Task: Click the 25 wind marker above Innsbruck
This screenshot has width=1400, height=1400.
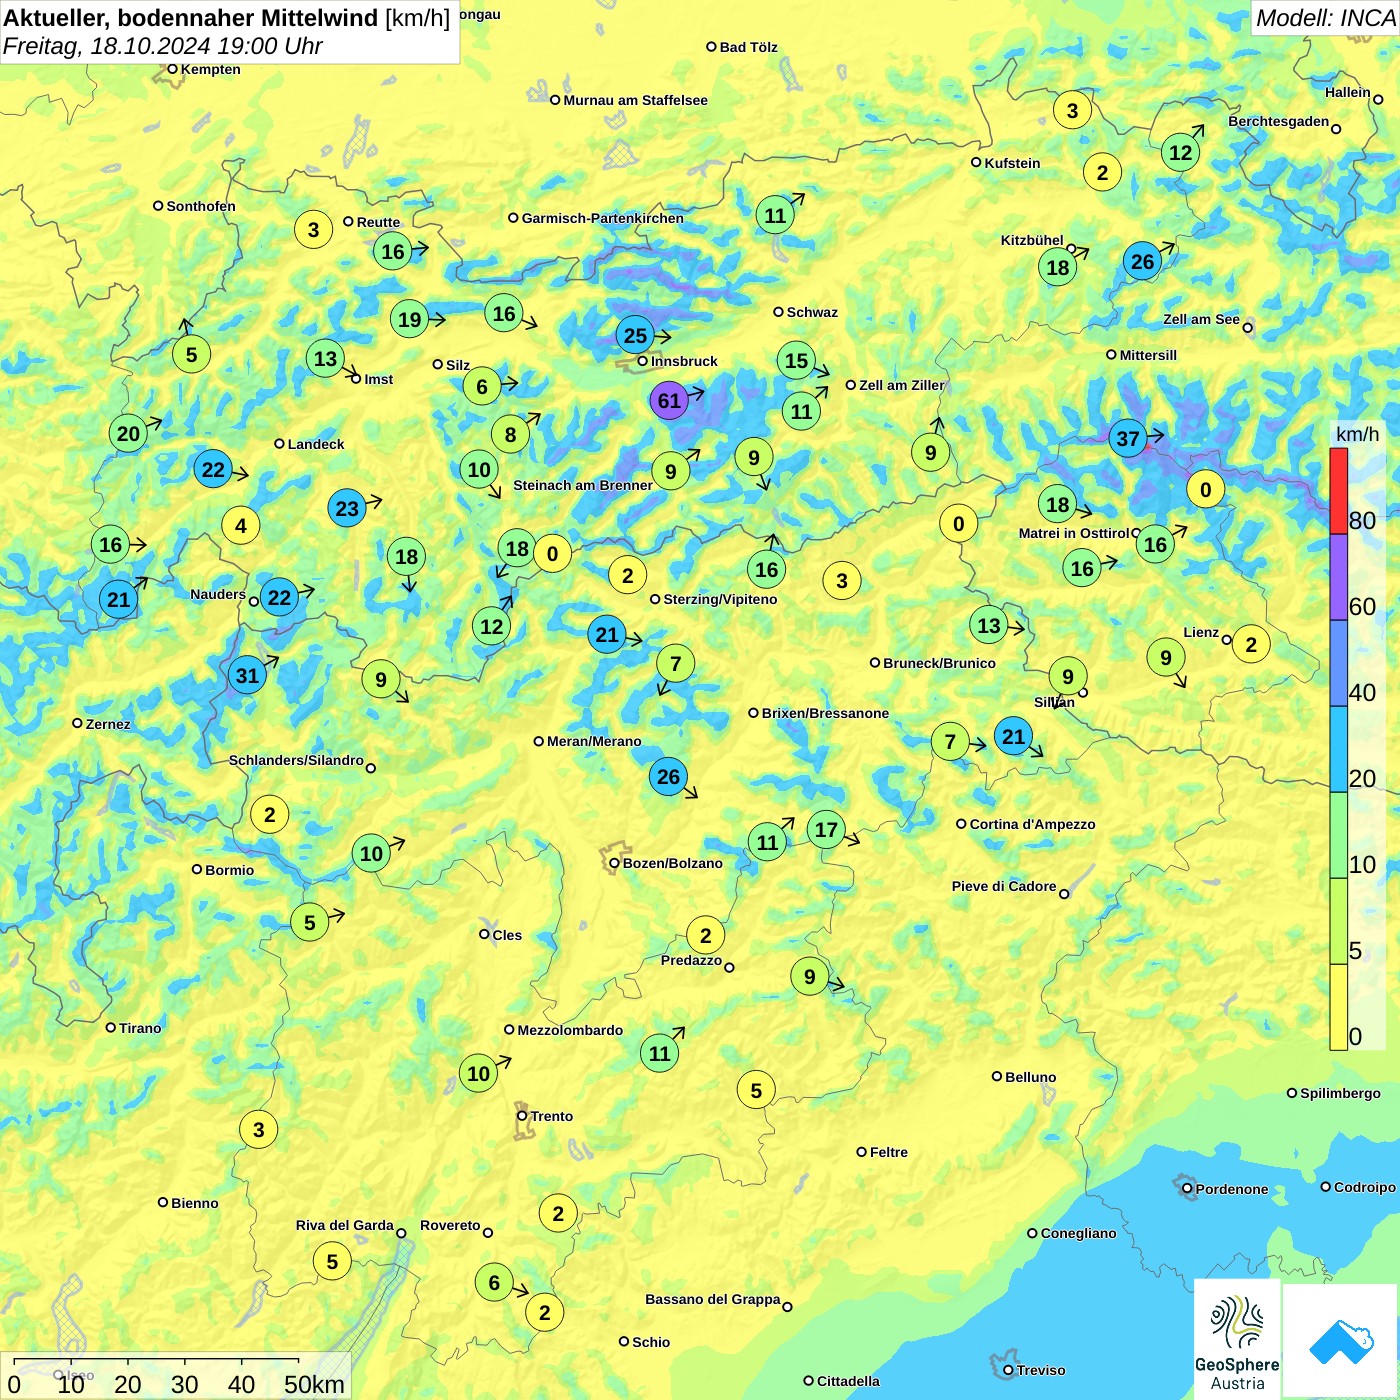Action: (x=636, y=335)
